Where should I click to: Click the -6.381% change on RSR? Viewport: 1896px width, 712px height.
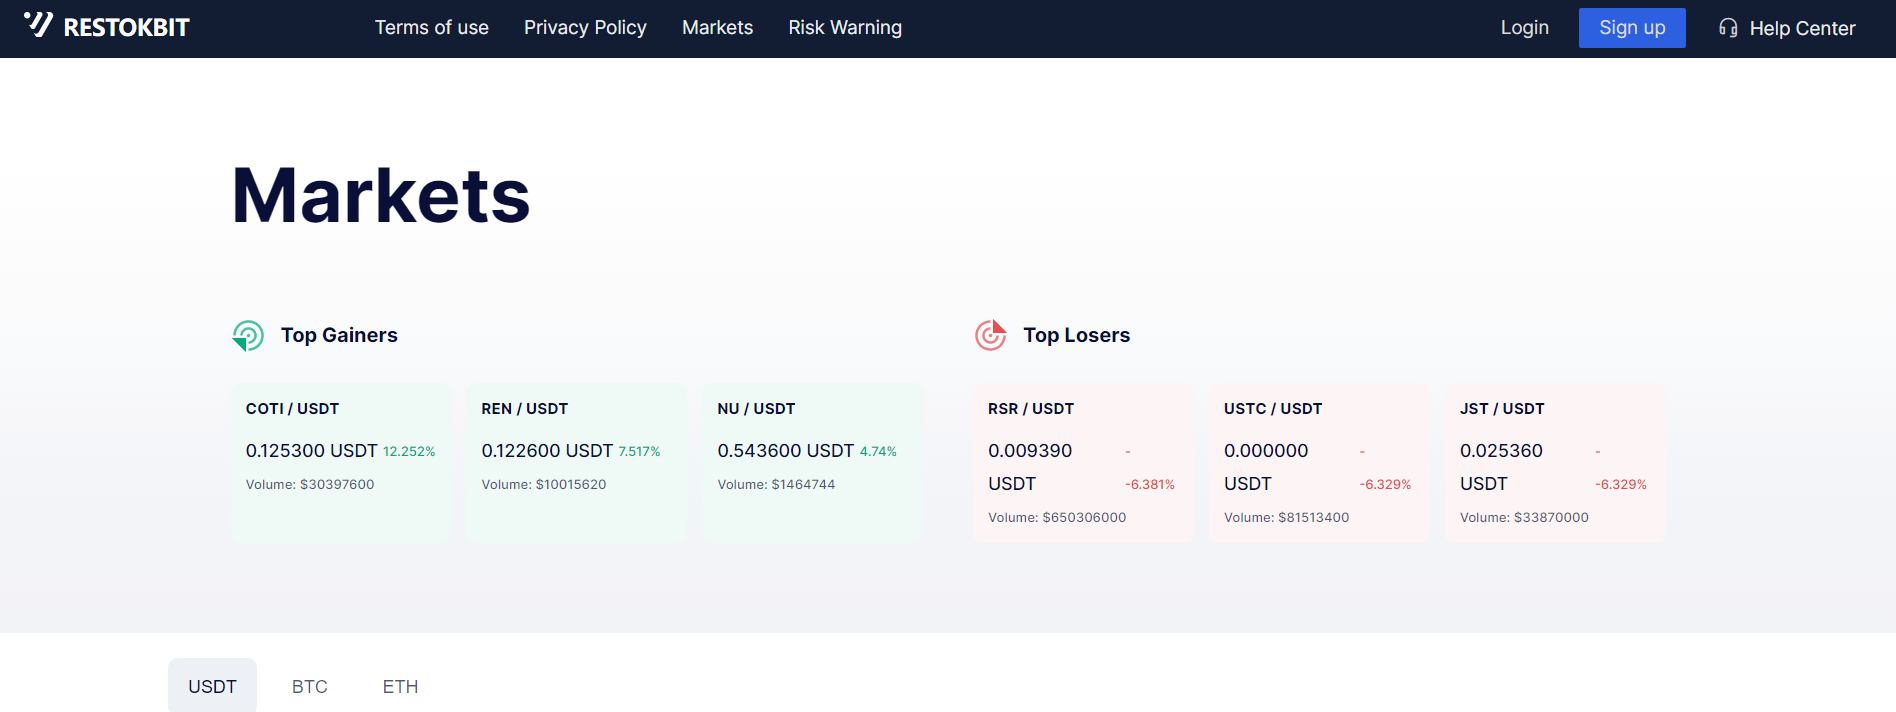coord(1150,485)
